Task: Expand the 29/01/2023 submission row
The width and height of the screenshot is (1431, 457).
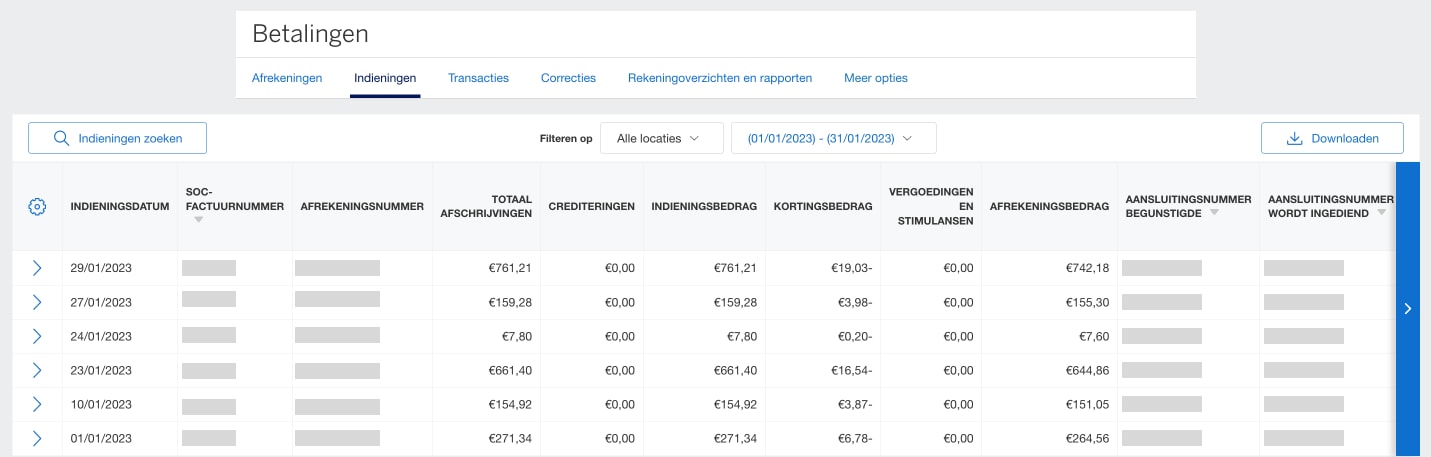Action: (x=37, y=268)
